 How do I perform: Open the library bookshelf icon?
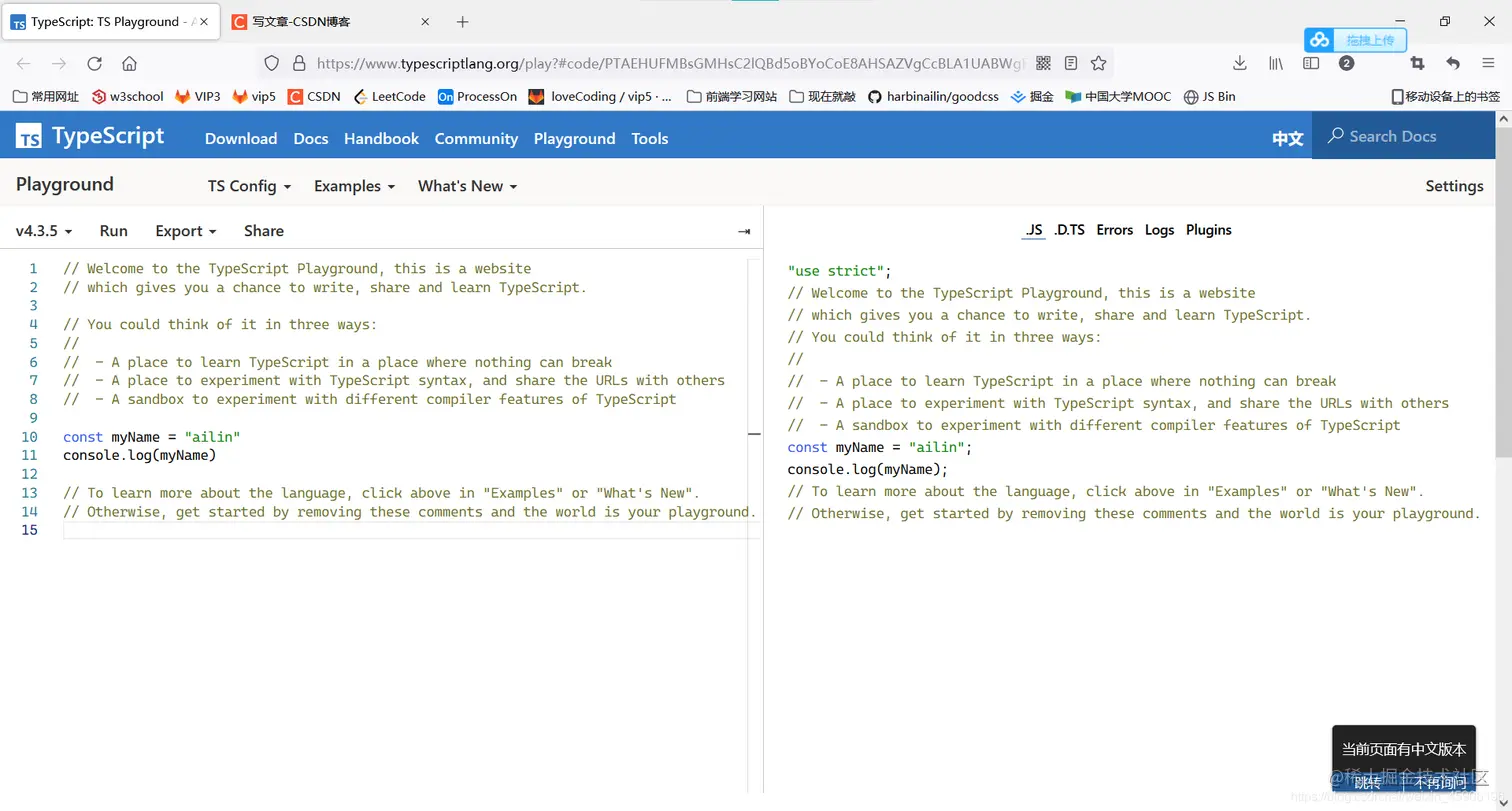(1276, 63)
